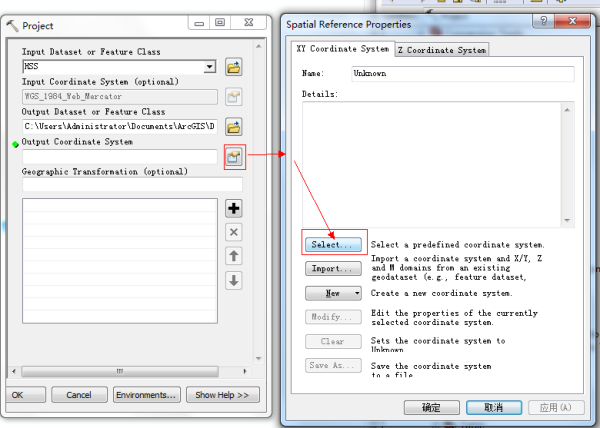Click OK in Project dialog

point(26,395)
